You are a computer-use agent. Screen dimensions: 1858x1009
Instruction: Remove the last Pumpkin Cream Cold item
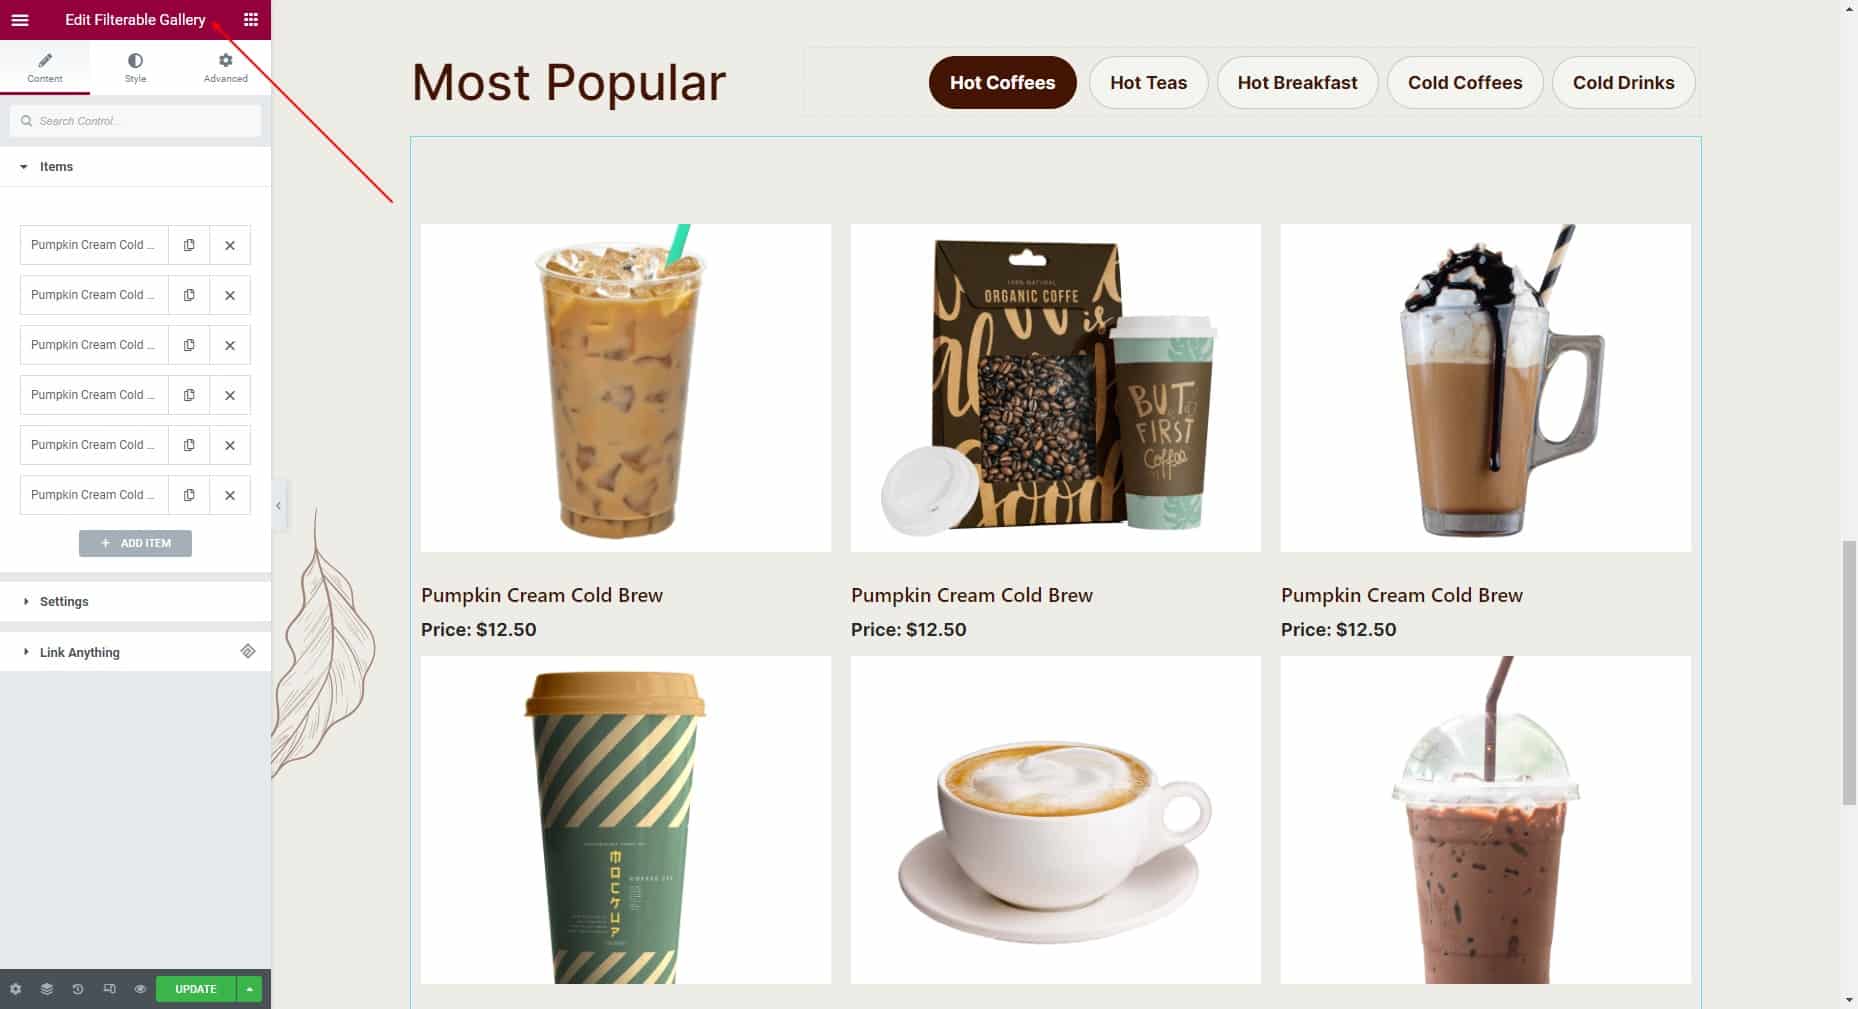pyautogui.click(x=230, y=495)
